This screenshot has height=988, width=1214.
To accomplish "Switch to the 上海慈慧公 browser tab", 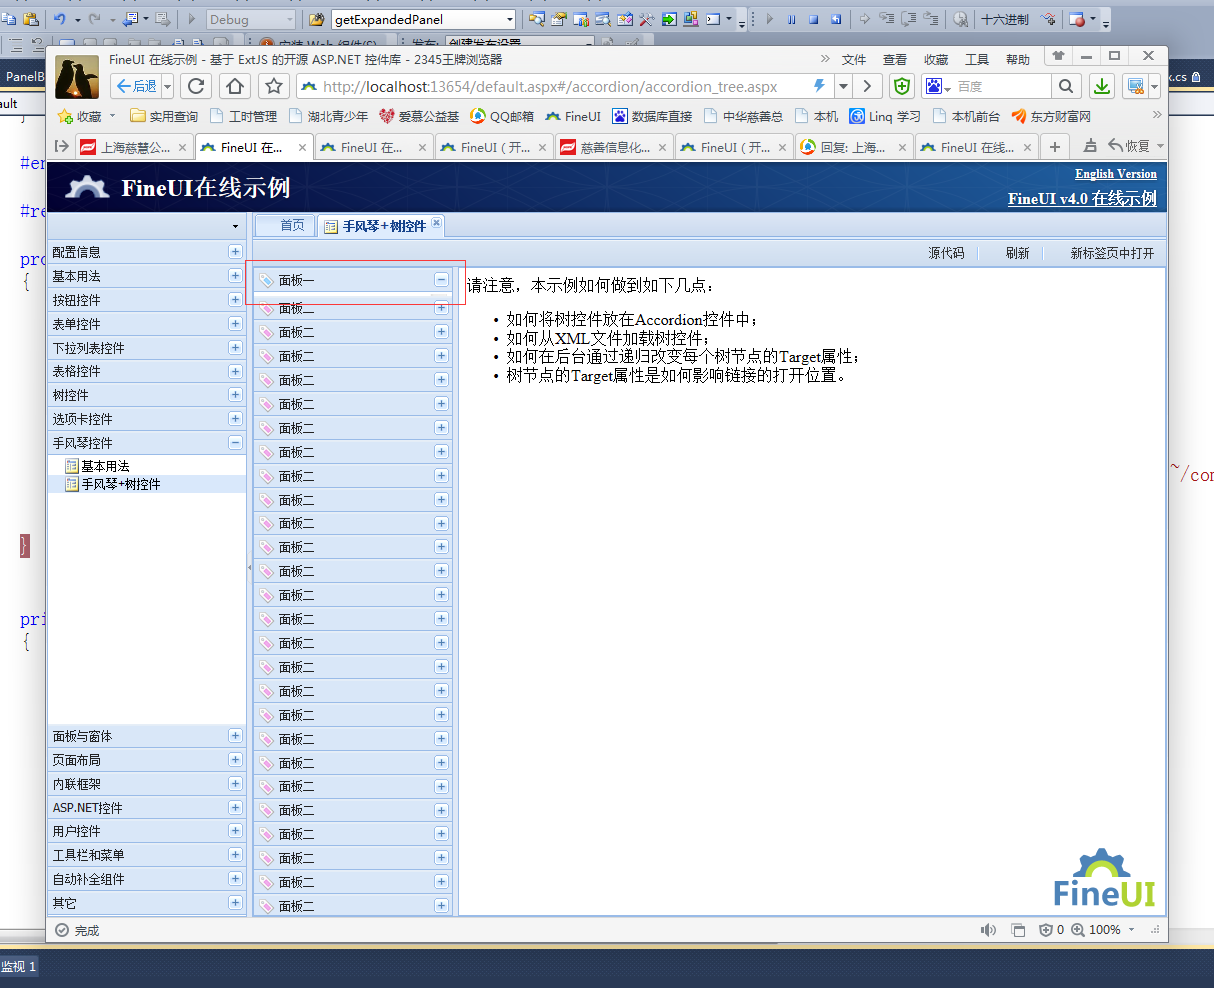I will click(x=134, y=147).
